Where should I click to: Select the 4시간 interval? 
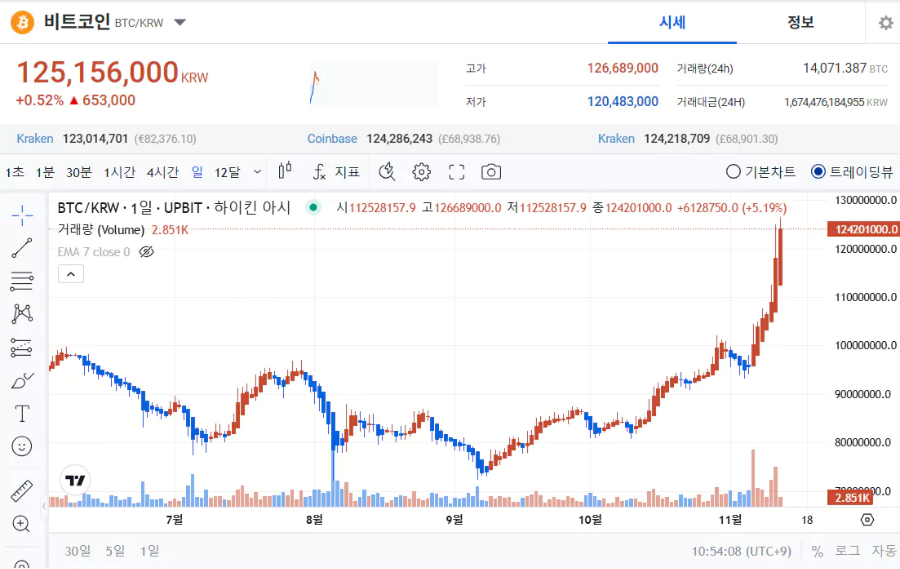pos(163,172)
